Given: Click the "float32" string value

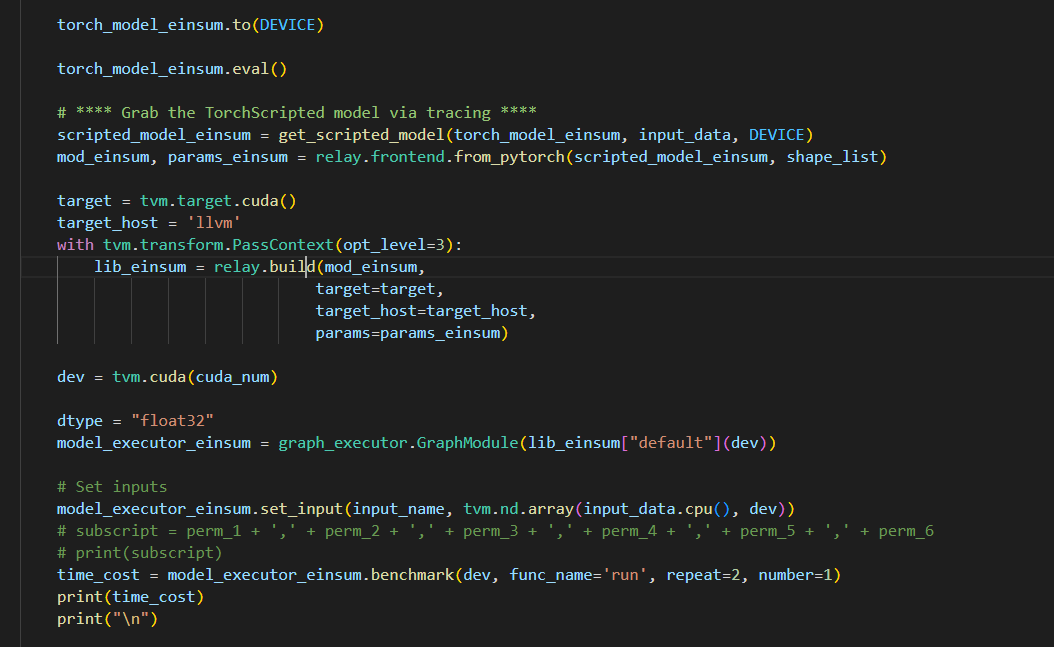Looking at the screenshot, I should coord(172,421).
